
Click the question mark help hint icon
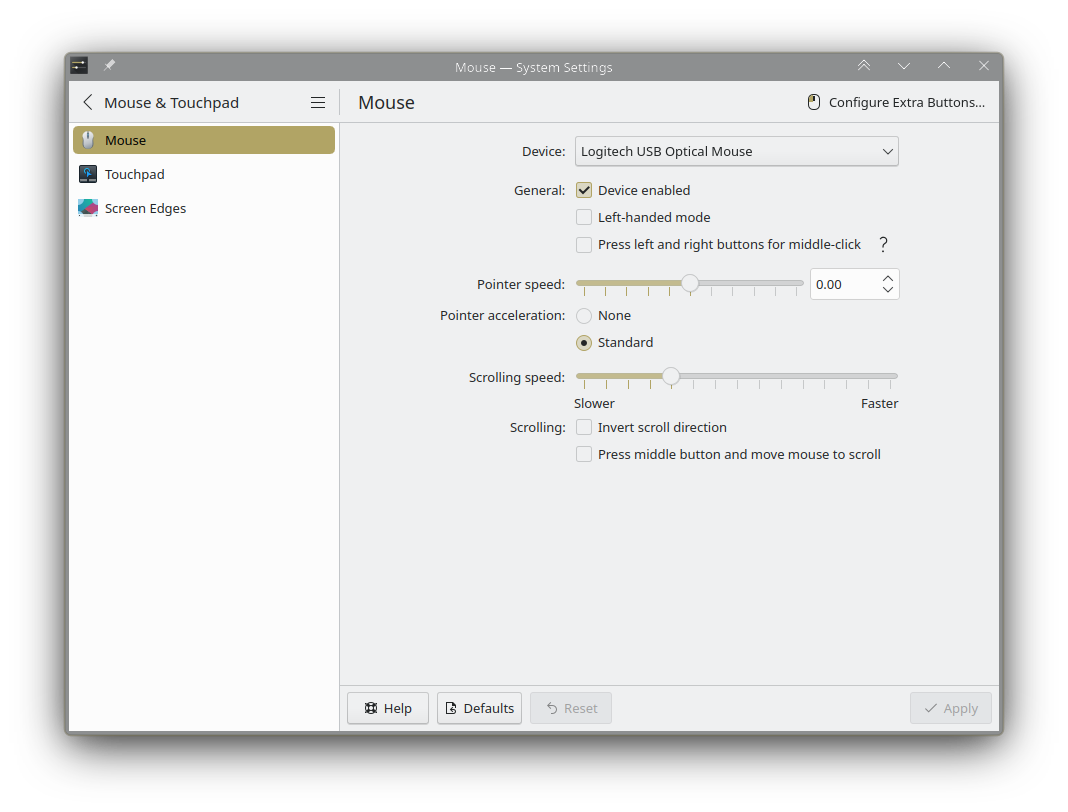[883, 245]
